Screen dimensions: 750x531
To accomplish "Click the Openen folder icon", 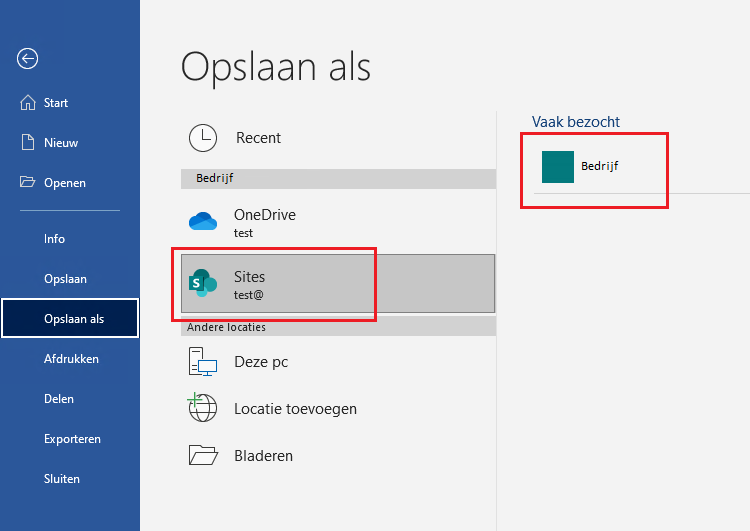I will click(27, 183).
